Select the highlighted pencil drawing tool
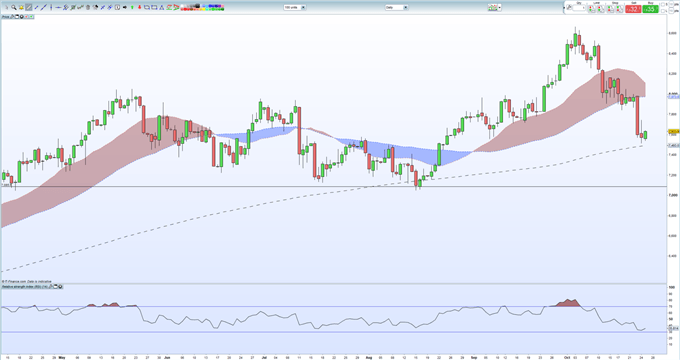Screen dimensions: 680x360 pos(29,7)
